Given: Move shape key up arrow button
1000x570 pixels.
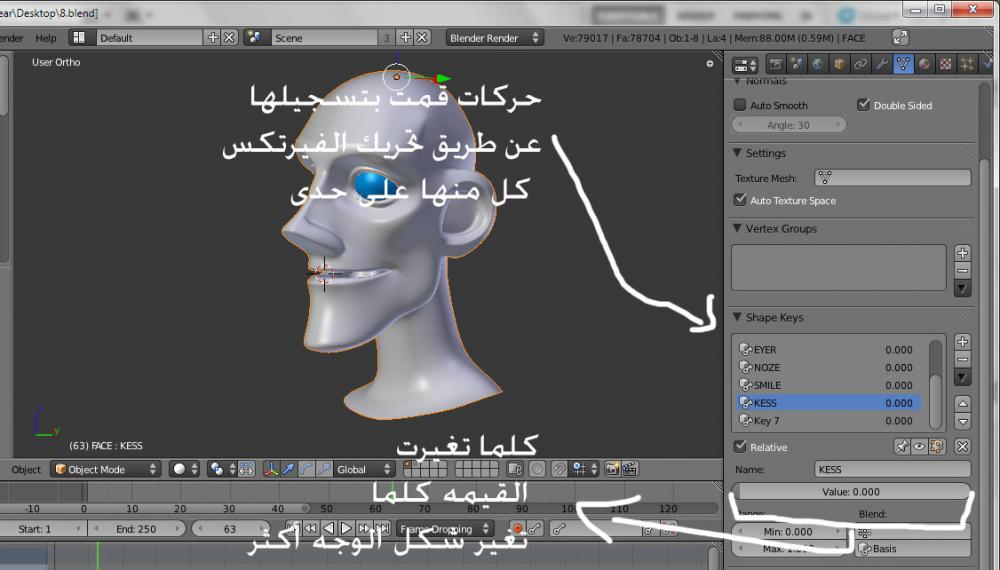Looking at the screenshot, I should pos(962,404).
